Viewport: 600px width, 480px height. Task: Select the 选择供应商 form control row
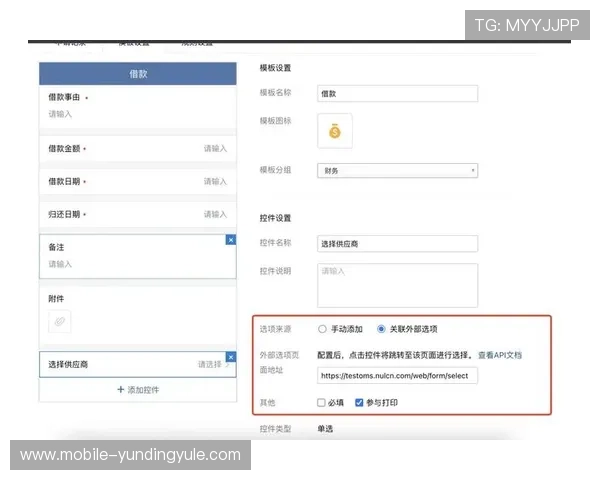(x=138, y=364)
